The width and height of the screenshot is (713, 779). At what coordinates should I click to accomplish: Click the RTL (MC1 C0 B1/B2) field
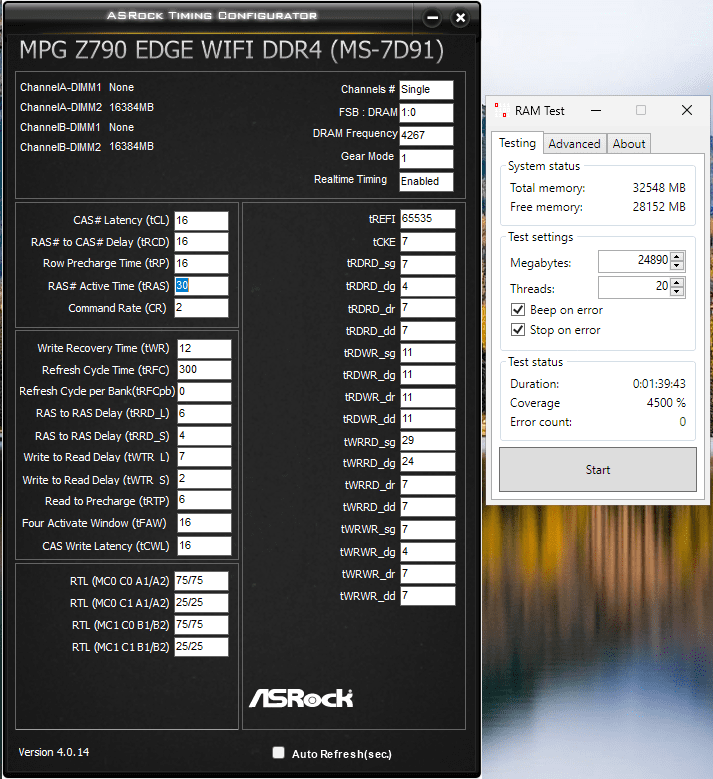(x=201, y=624)
